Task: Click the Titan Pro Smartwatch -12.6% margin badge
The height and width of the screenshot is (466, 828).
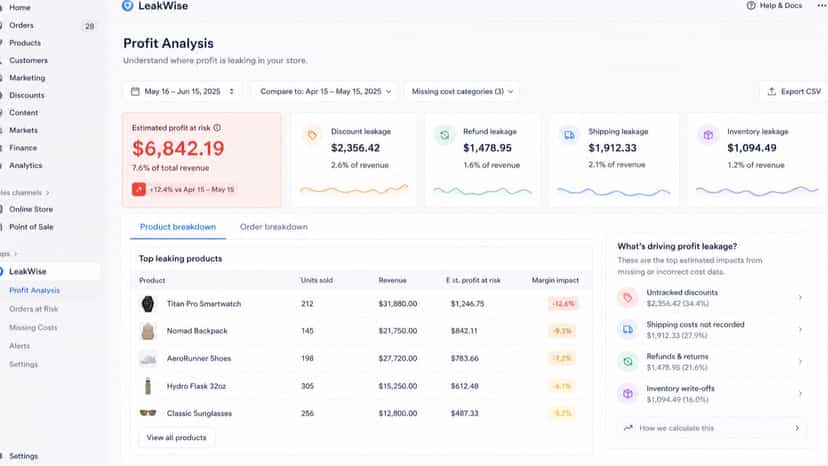Action: [x=563, y=304]
